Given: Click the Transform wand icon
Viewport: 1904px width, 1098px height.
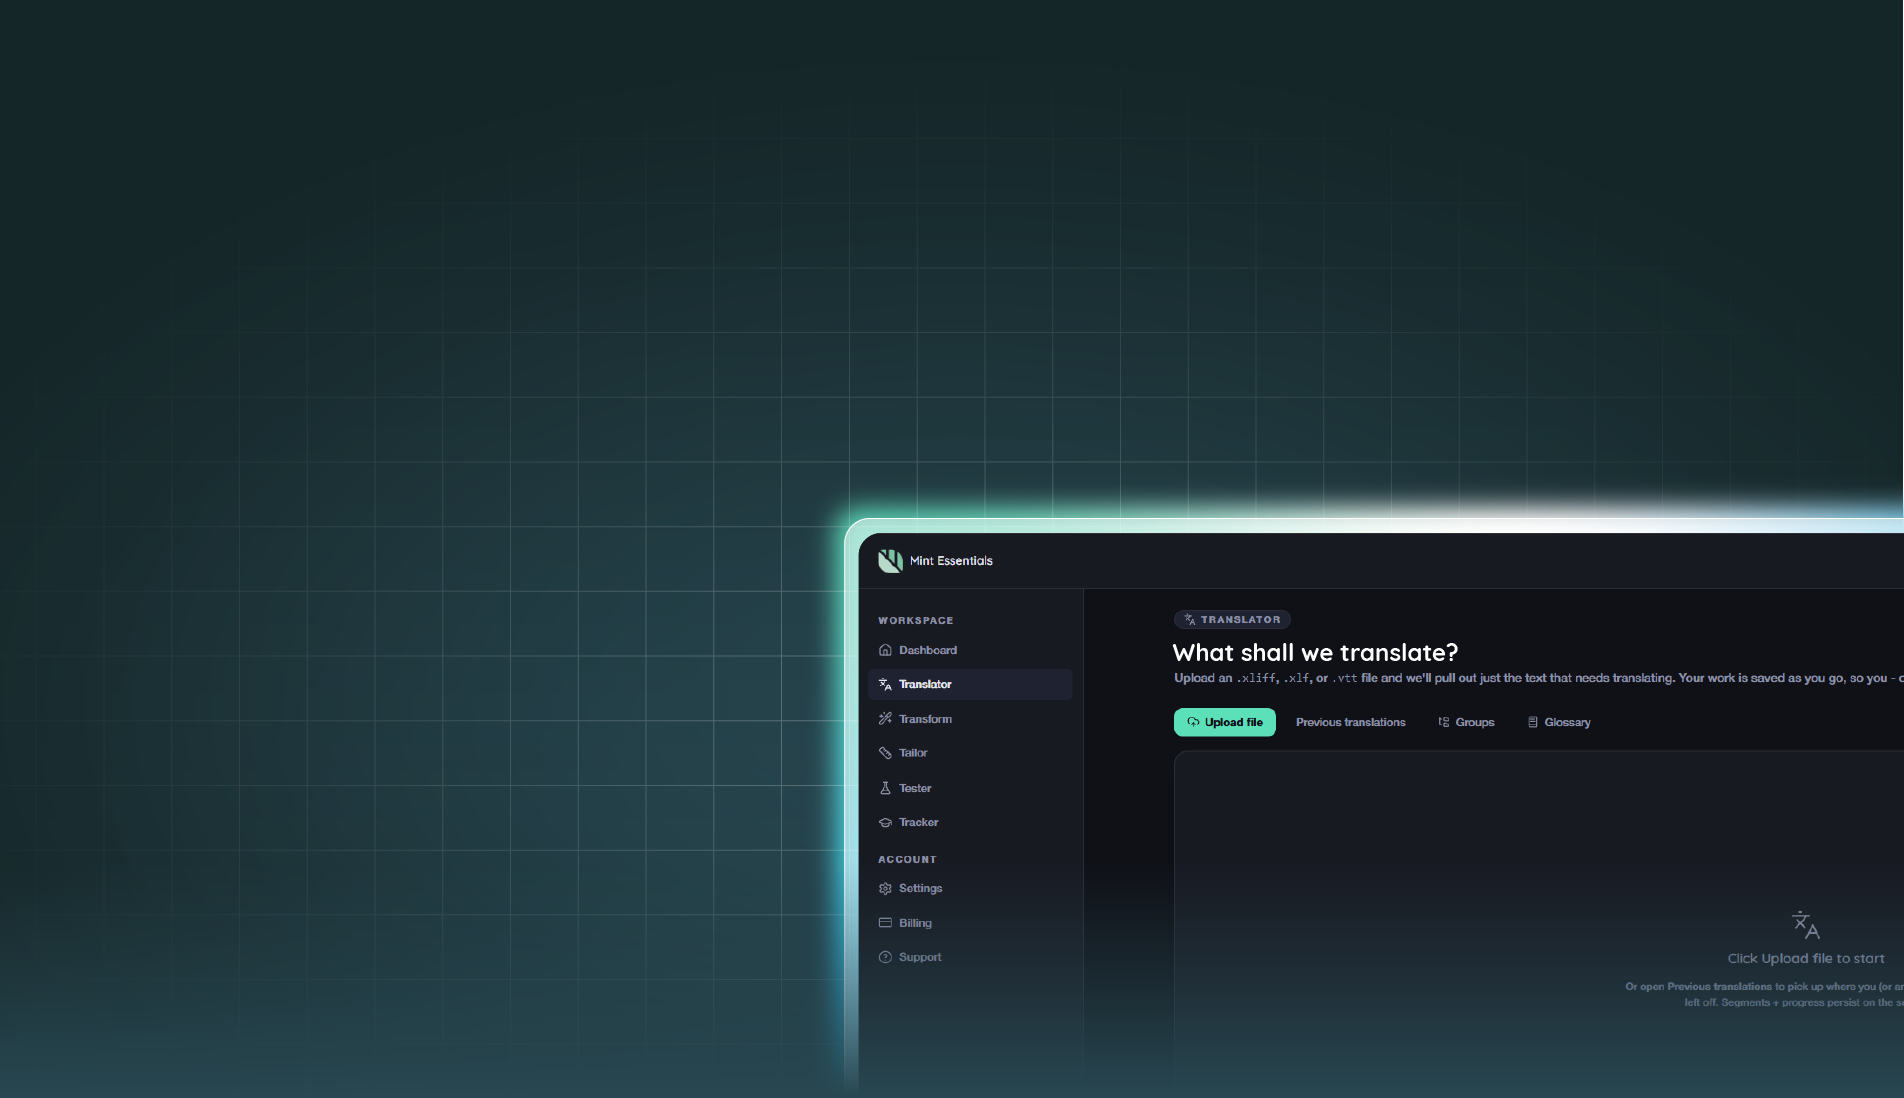Looking at the screenshot, I should coord(885,719).
